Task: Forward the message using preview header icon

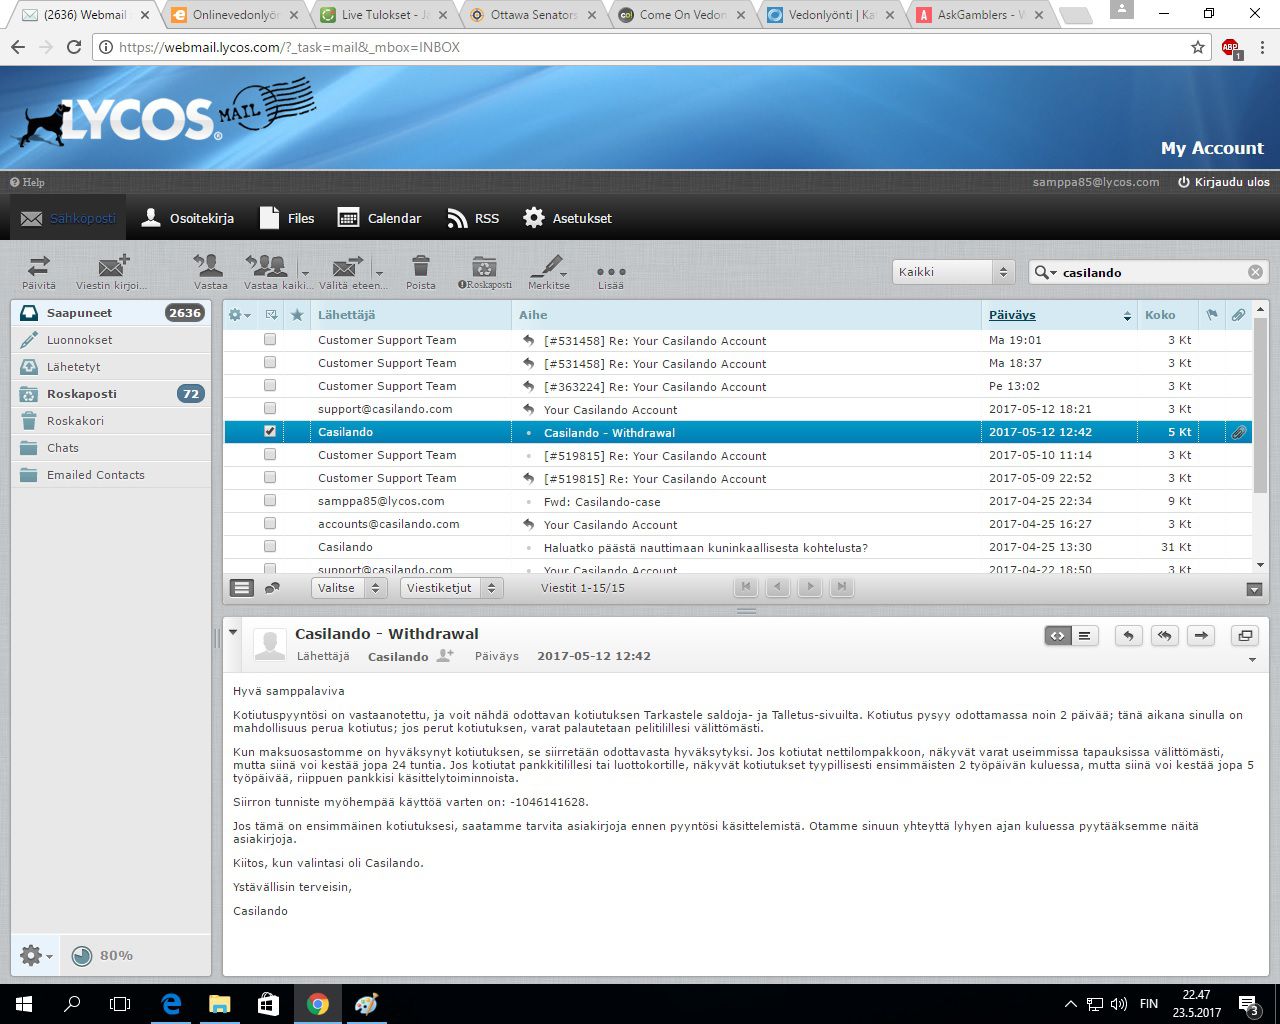Action: tap(1201, 635)
